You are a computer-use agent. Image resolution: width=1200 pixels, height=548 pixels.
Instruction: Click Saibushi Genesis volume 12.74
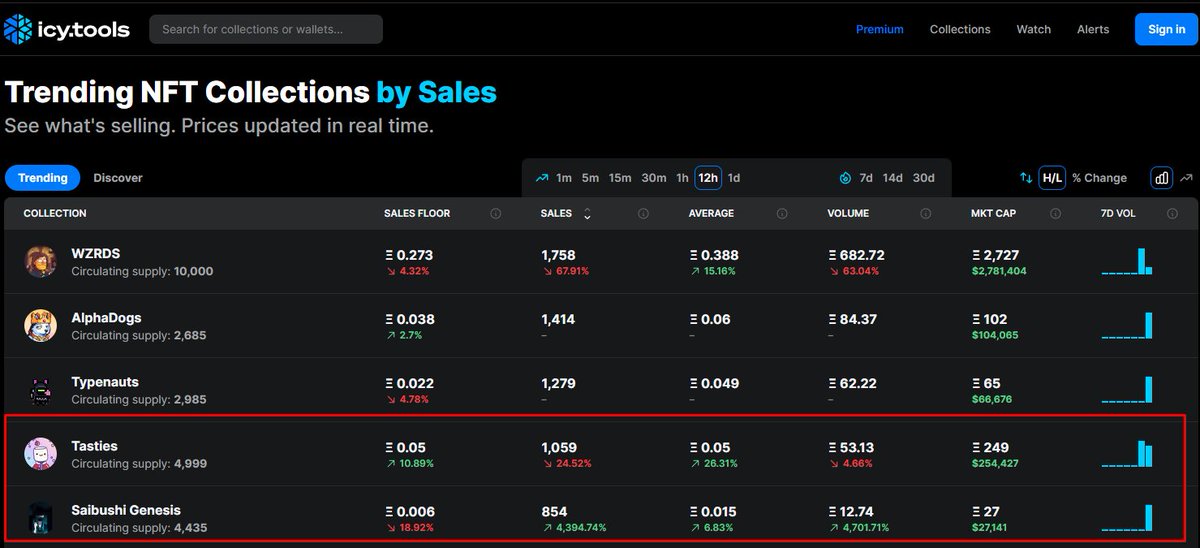click(851, 512)
